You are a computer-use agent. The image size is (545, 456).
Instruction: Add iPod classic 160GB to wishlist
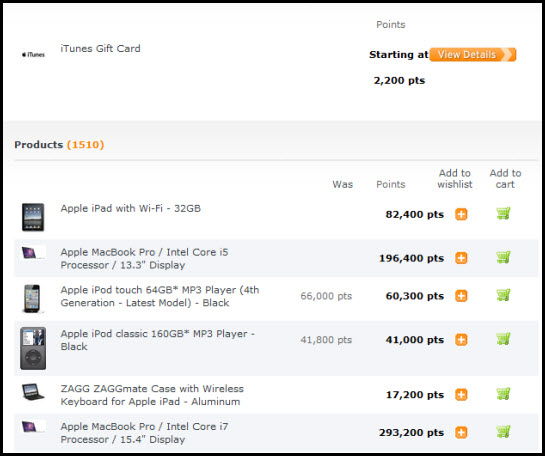pos(461,340)
